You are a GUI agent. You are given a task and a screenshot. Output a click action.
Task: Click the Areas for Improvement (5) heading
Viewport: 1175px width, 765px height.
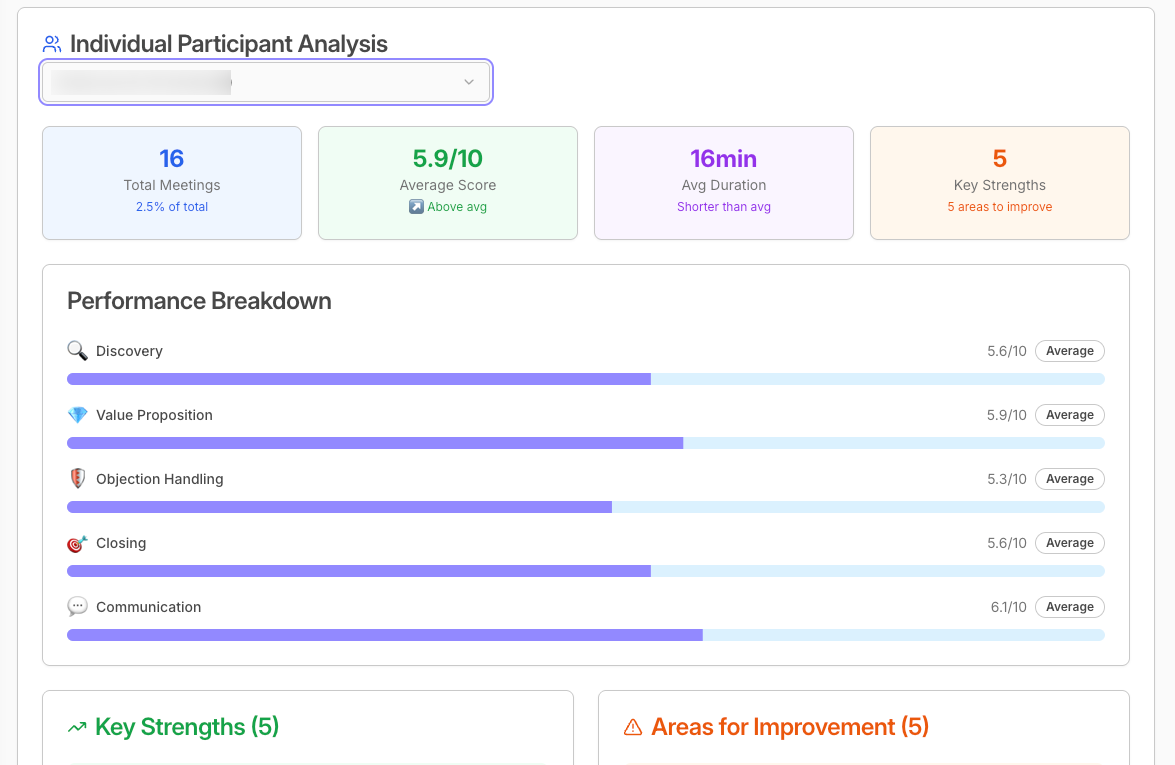click(790, 727)
